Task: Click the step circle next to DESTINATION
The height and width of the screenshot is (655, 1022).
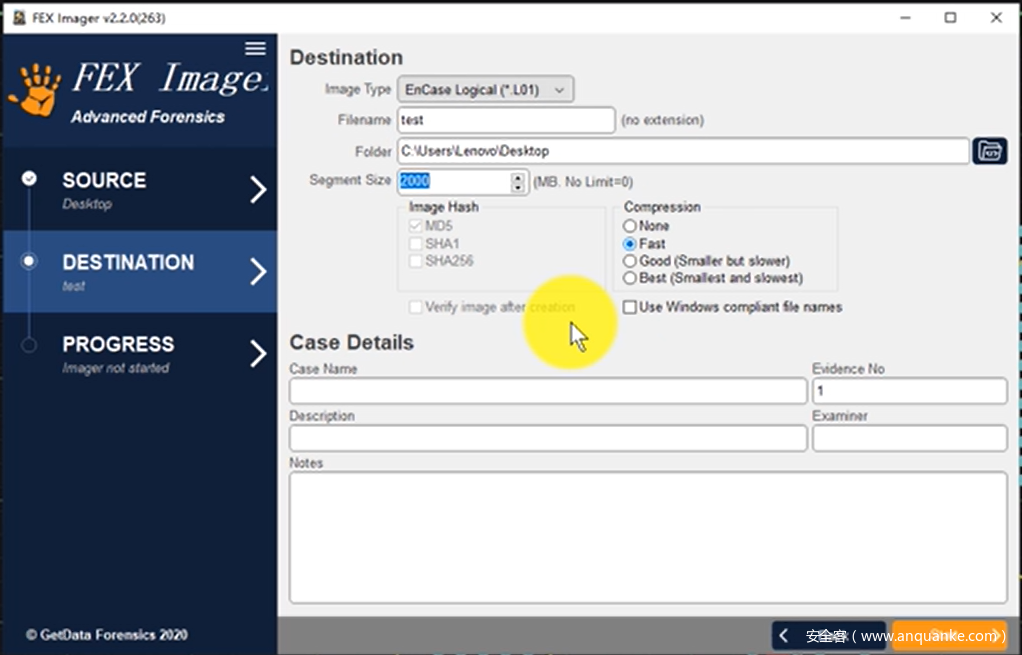Action: (29, 261)
